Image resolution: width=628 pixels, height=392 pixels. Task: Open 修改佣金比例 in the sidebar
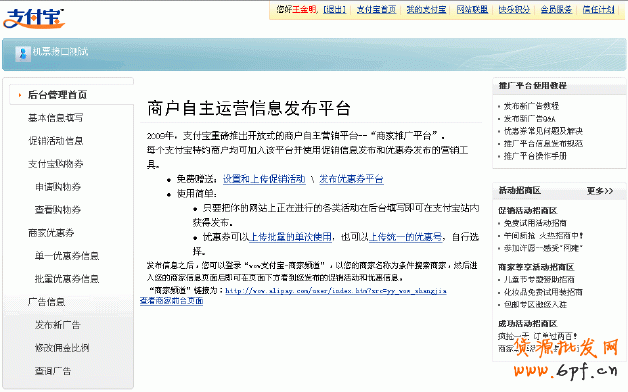[x=62, y=348]
